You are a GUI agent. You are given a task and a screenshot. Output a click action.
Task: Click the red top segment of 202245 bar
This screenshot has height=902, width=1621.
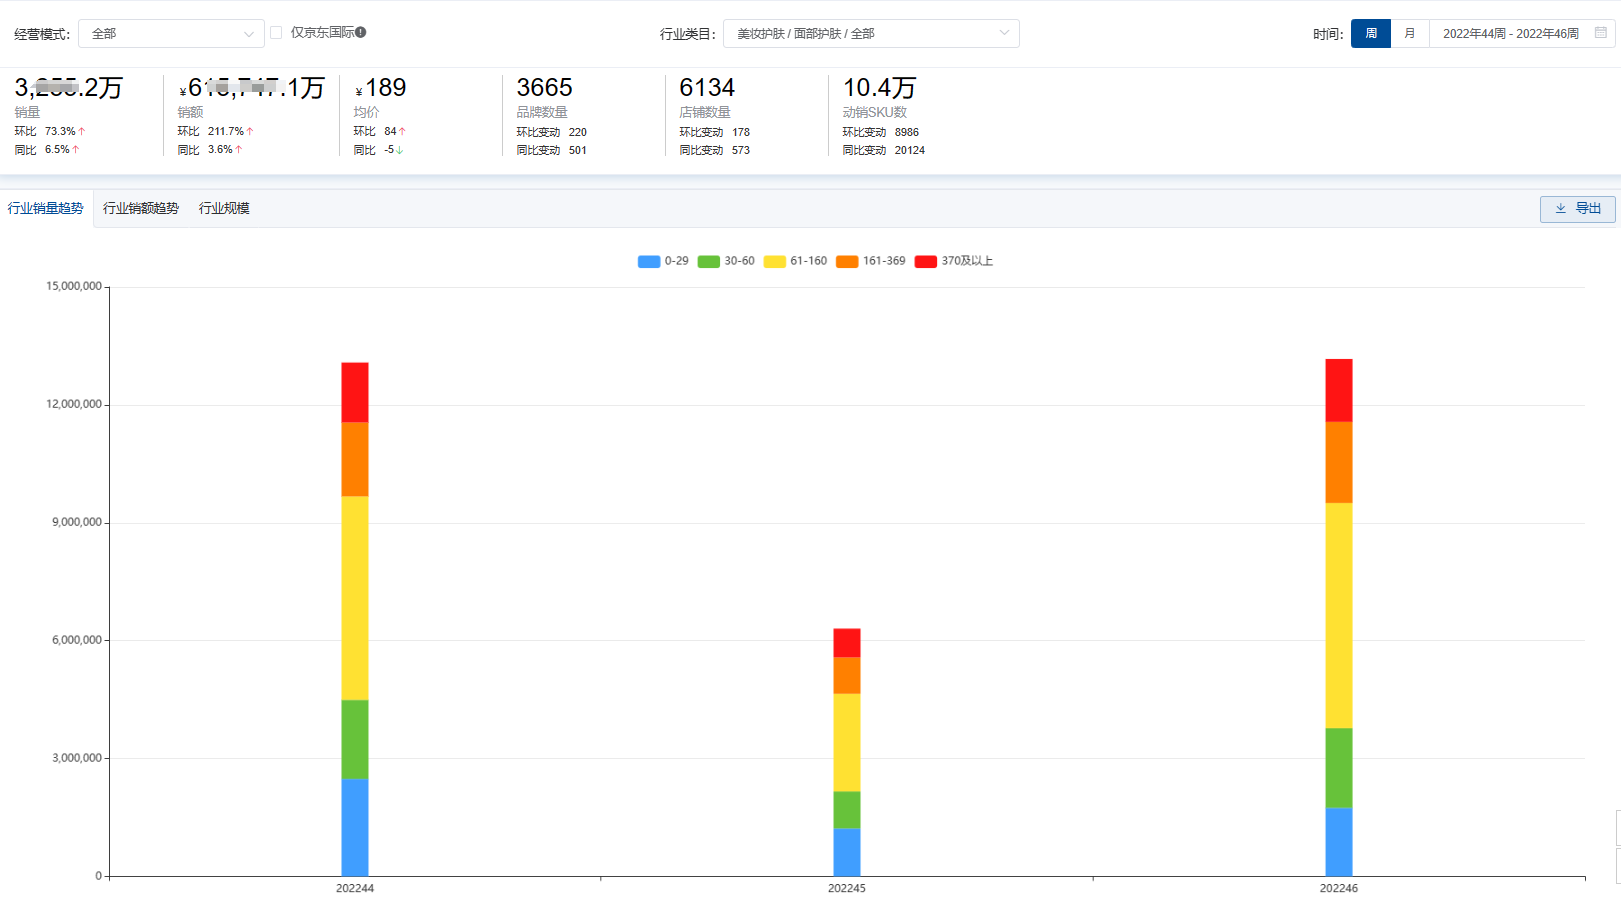846,642
